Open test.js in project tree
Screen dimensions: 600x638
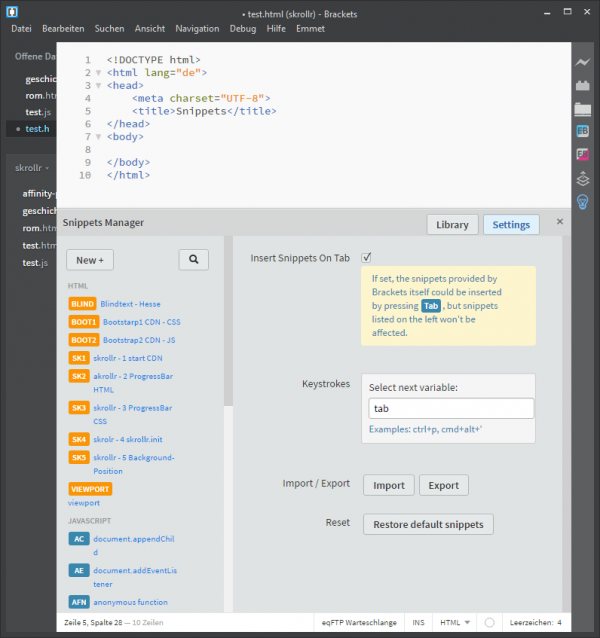tap(35, 263)
